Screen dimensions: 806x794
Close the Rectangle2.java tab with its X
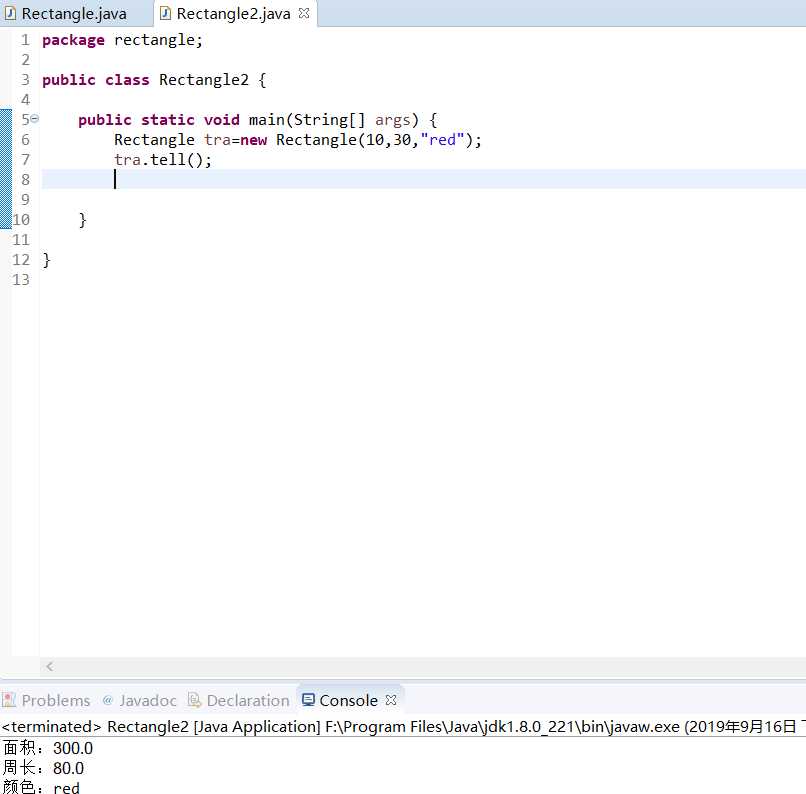[304, 13]
